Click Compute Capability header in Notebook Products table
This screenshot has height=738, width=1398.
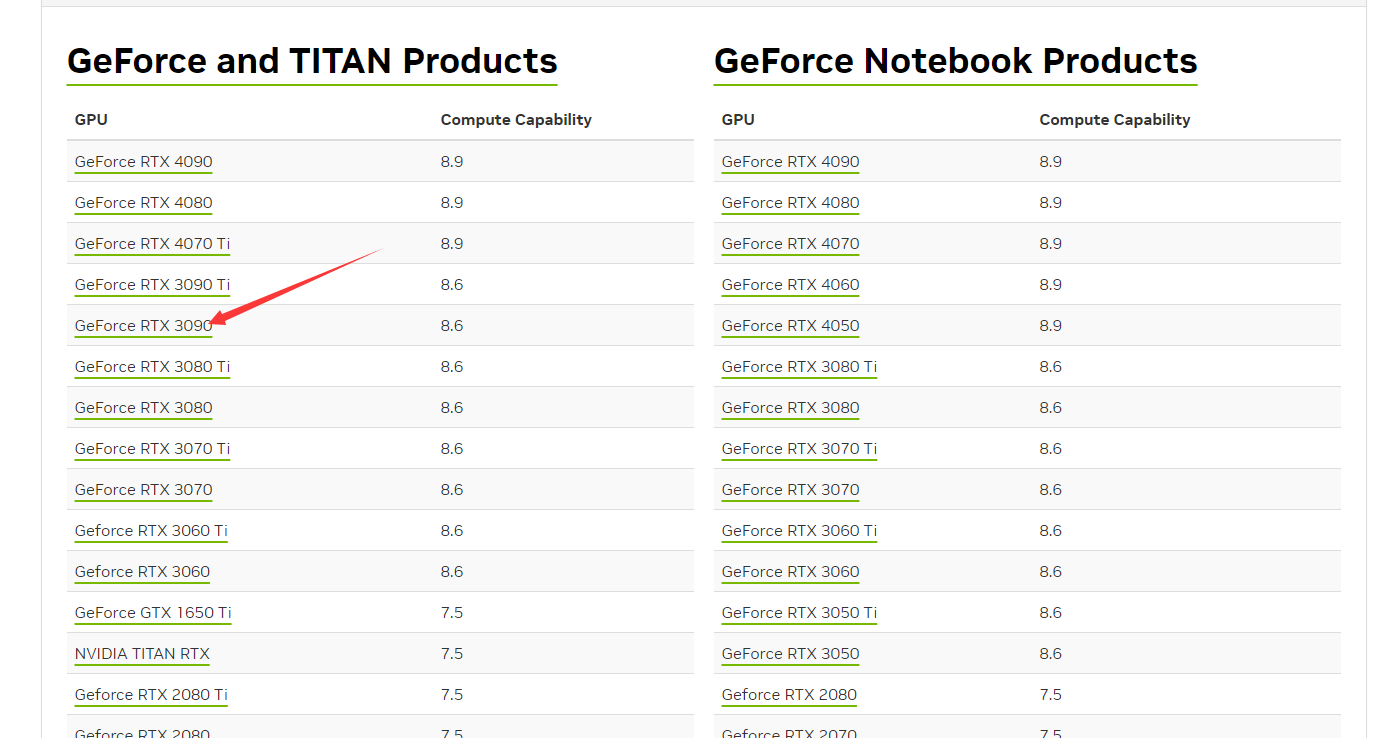[x=1115, y=120]
